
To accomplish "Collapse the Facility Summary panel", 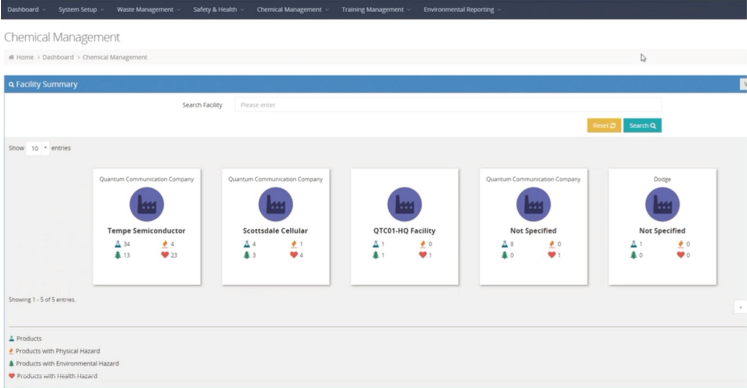I will 743,84.
